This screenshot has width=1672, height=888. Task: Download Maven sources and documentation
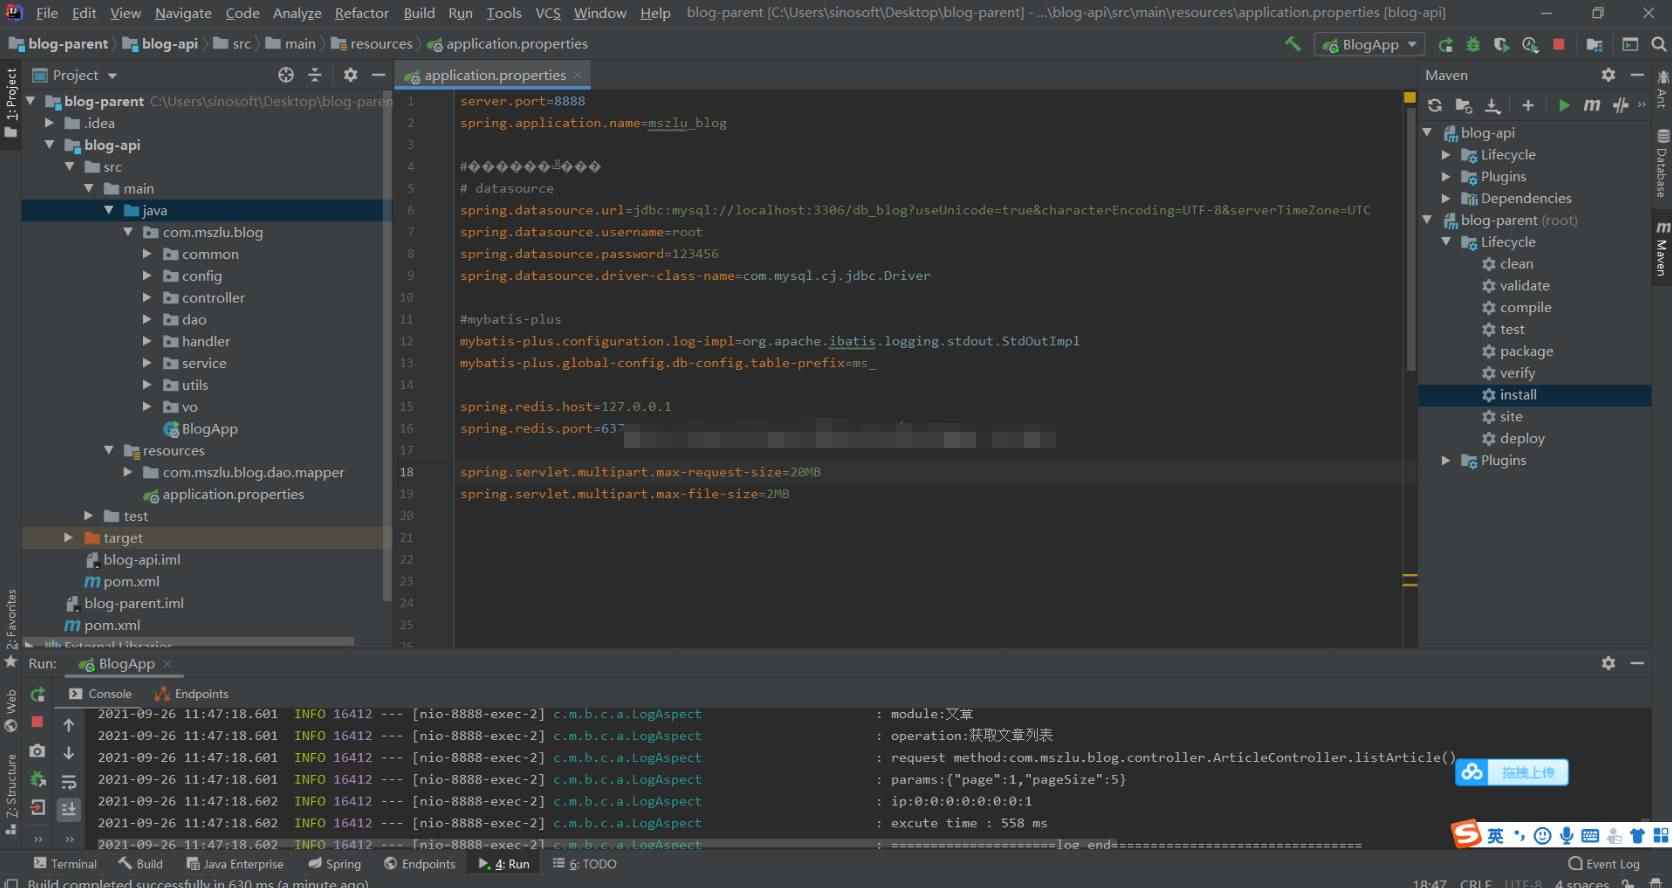pos(1492,105)
